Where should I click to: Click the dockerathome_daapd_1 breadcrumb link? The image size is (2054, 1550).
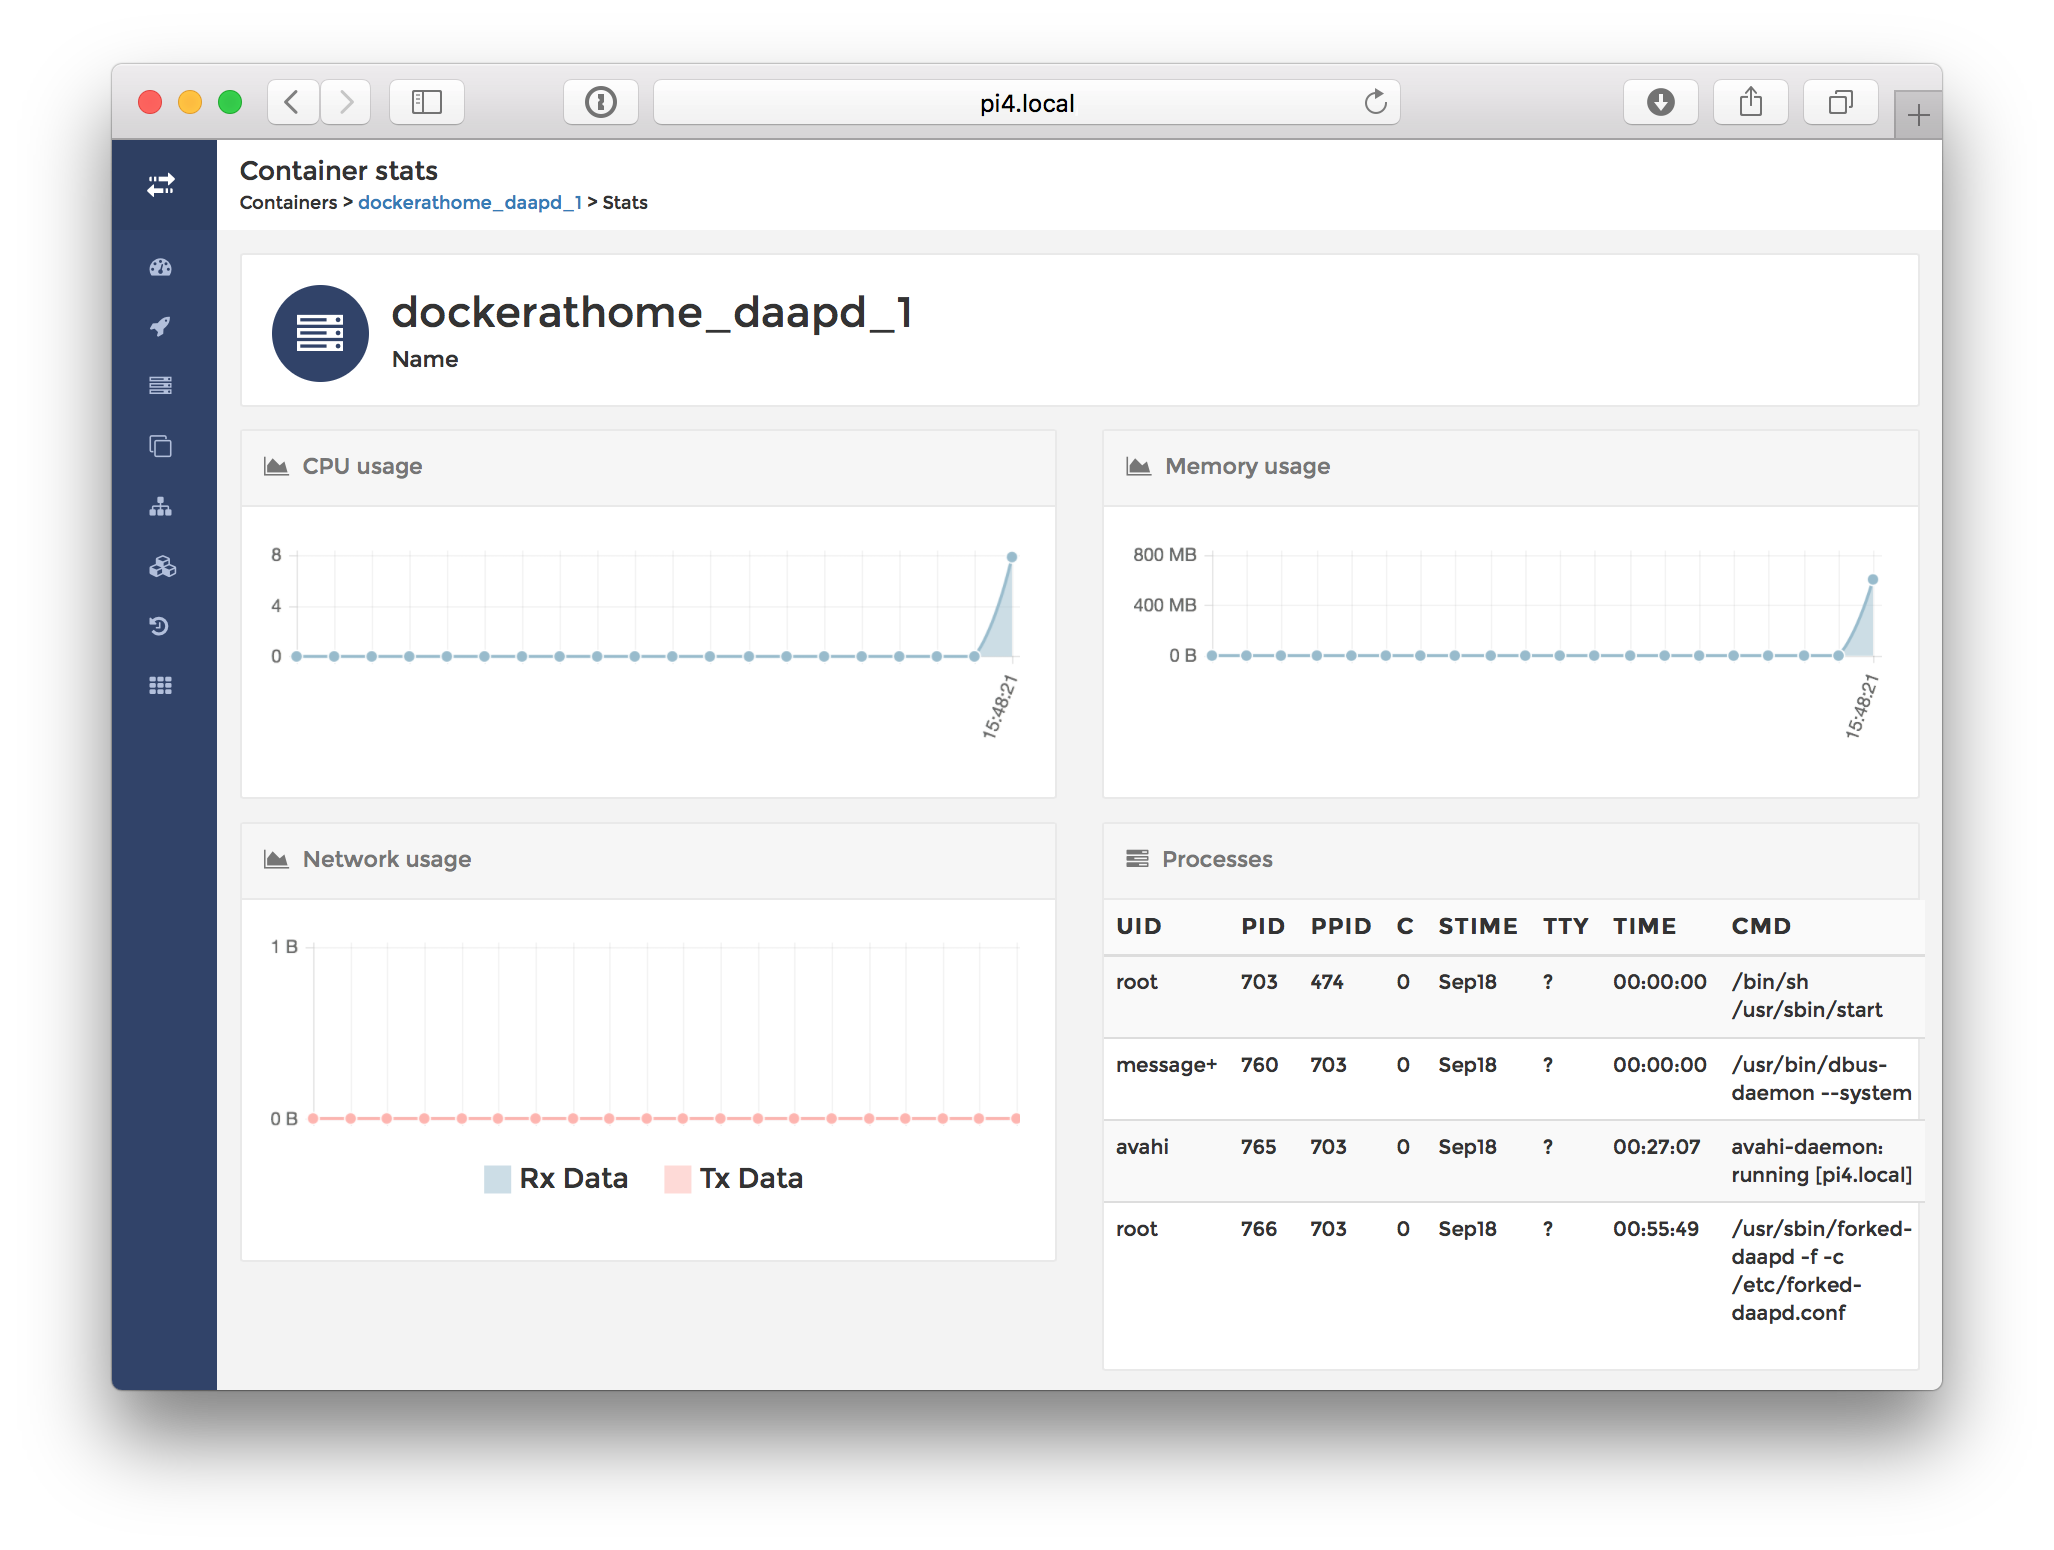point(470,203)
